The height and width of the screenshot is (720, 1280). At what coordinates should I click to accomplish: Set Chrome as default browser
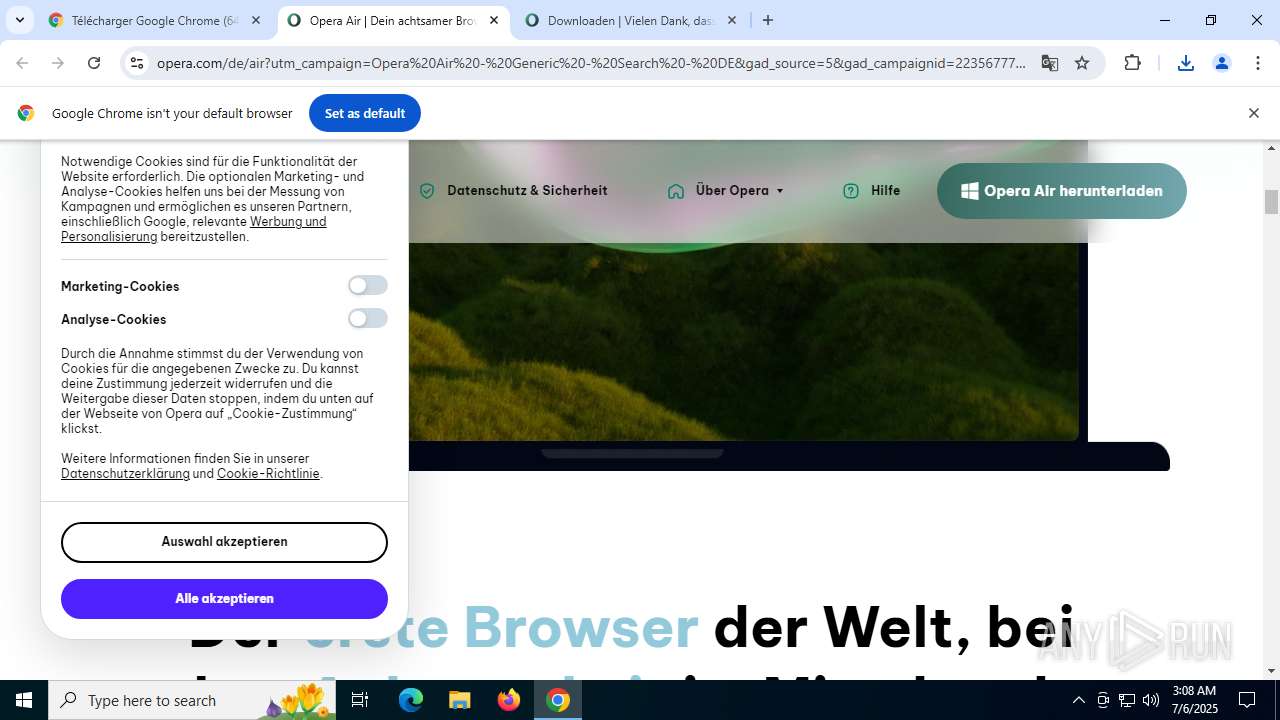365,113
